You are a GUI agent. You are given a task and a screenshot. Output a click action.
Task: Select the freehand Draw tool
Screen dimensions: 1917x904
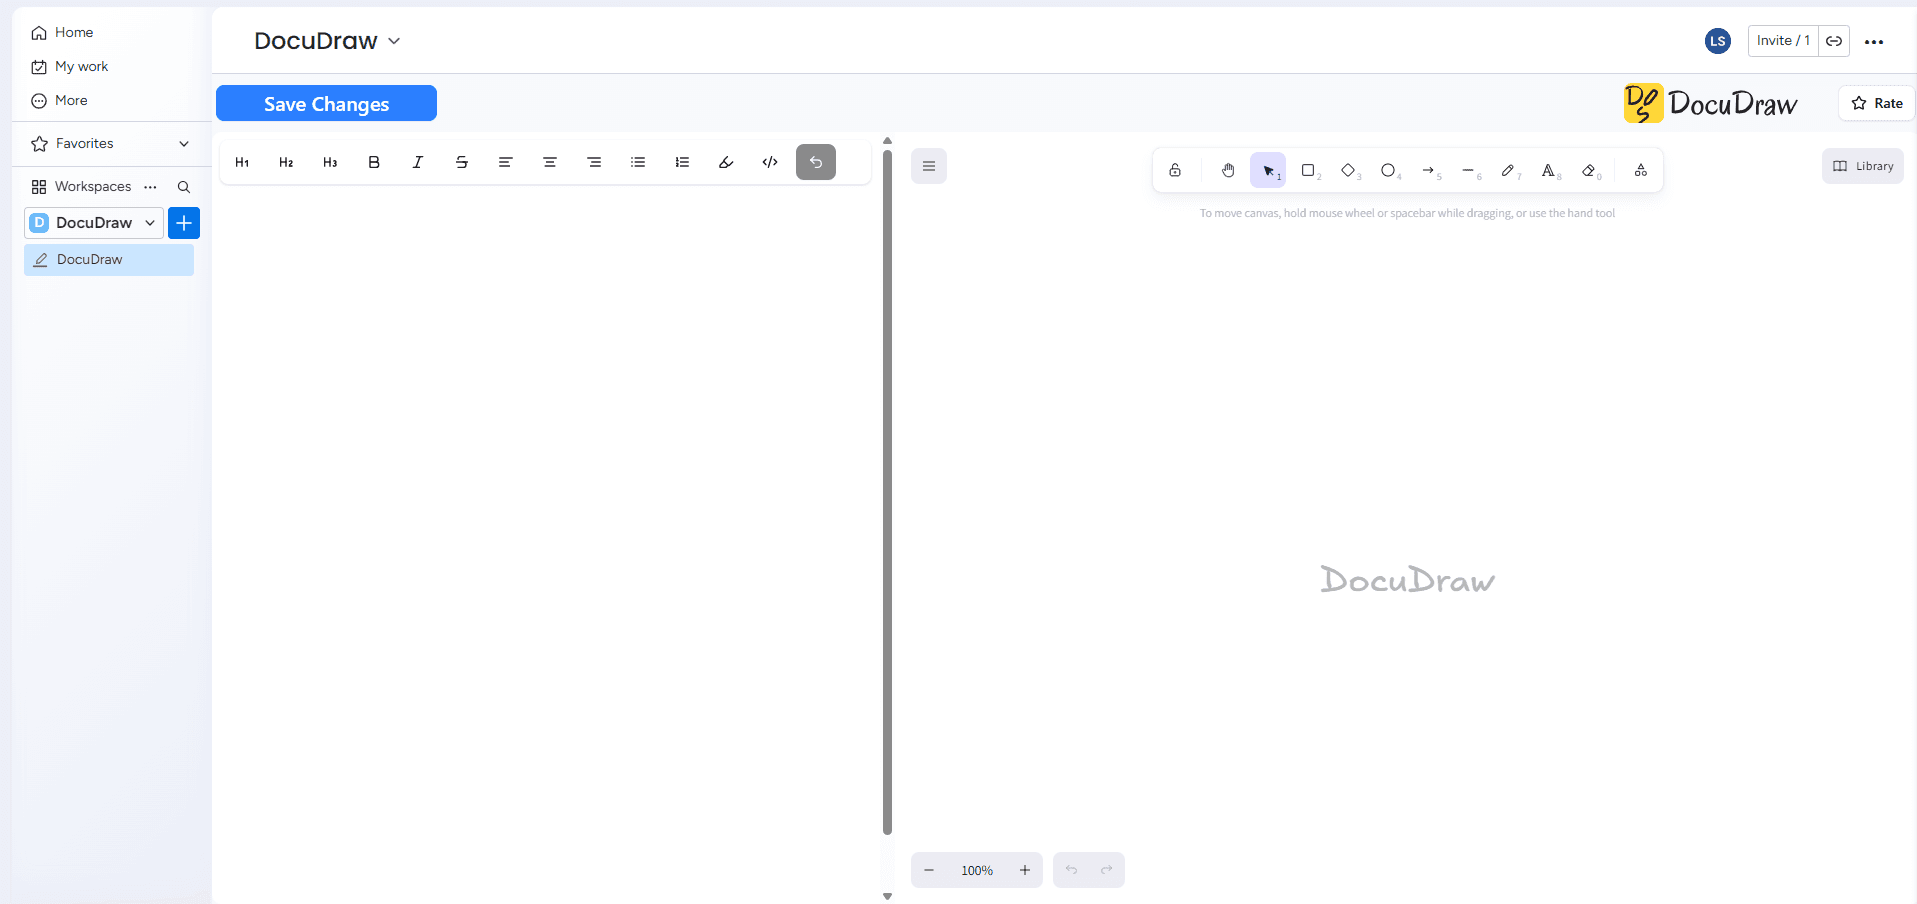(x=1510, y=170)
